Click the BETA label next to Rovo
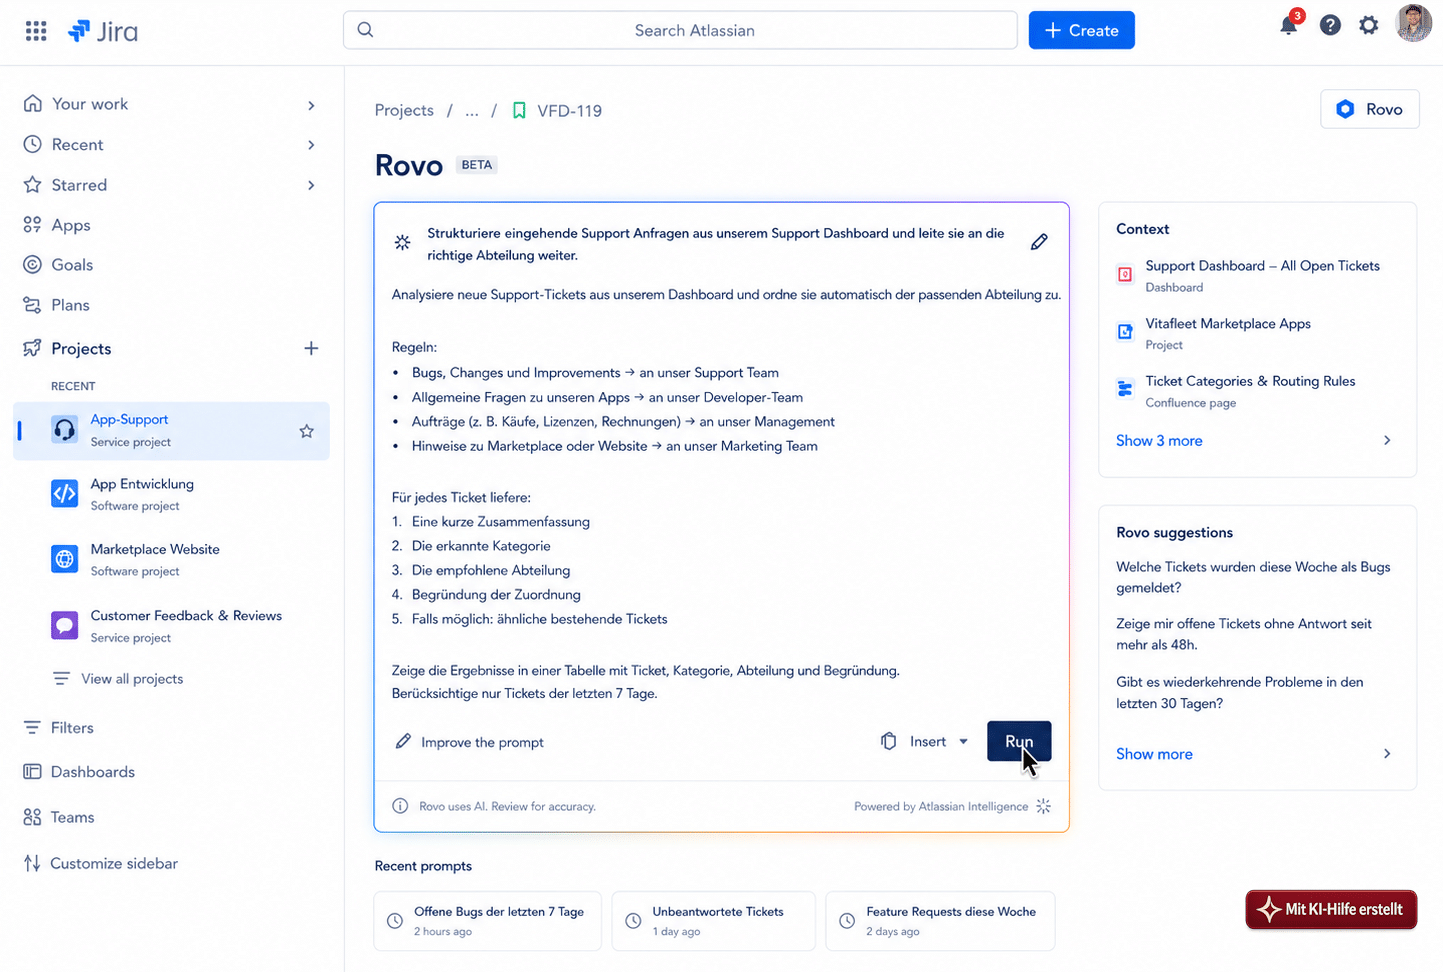This screenshot has height=972, width=1443. click(477, 165)
